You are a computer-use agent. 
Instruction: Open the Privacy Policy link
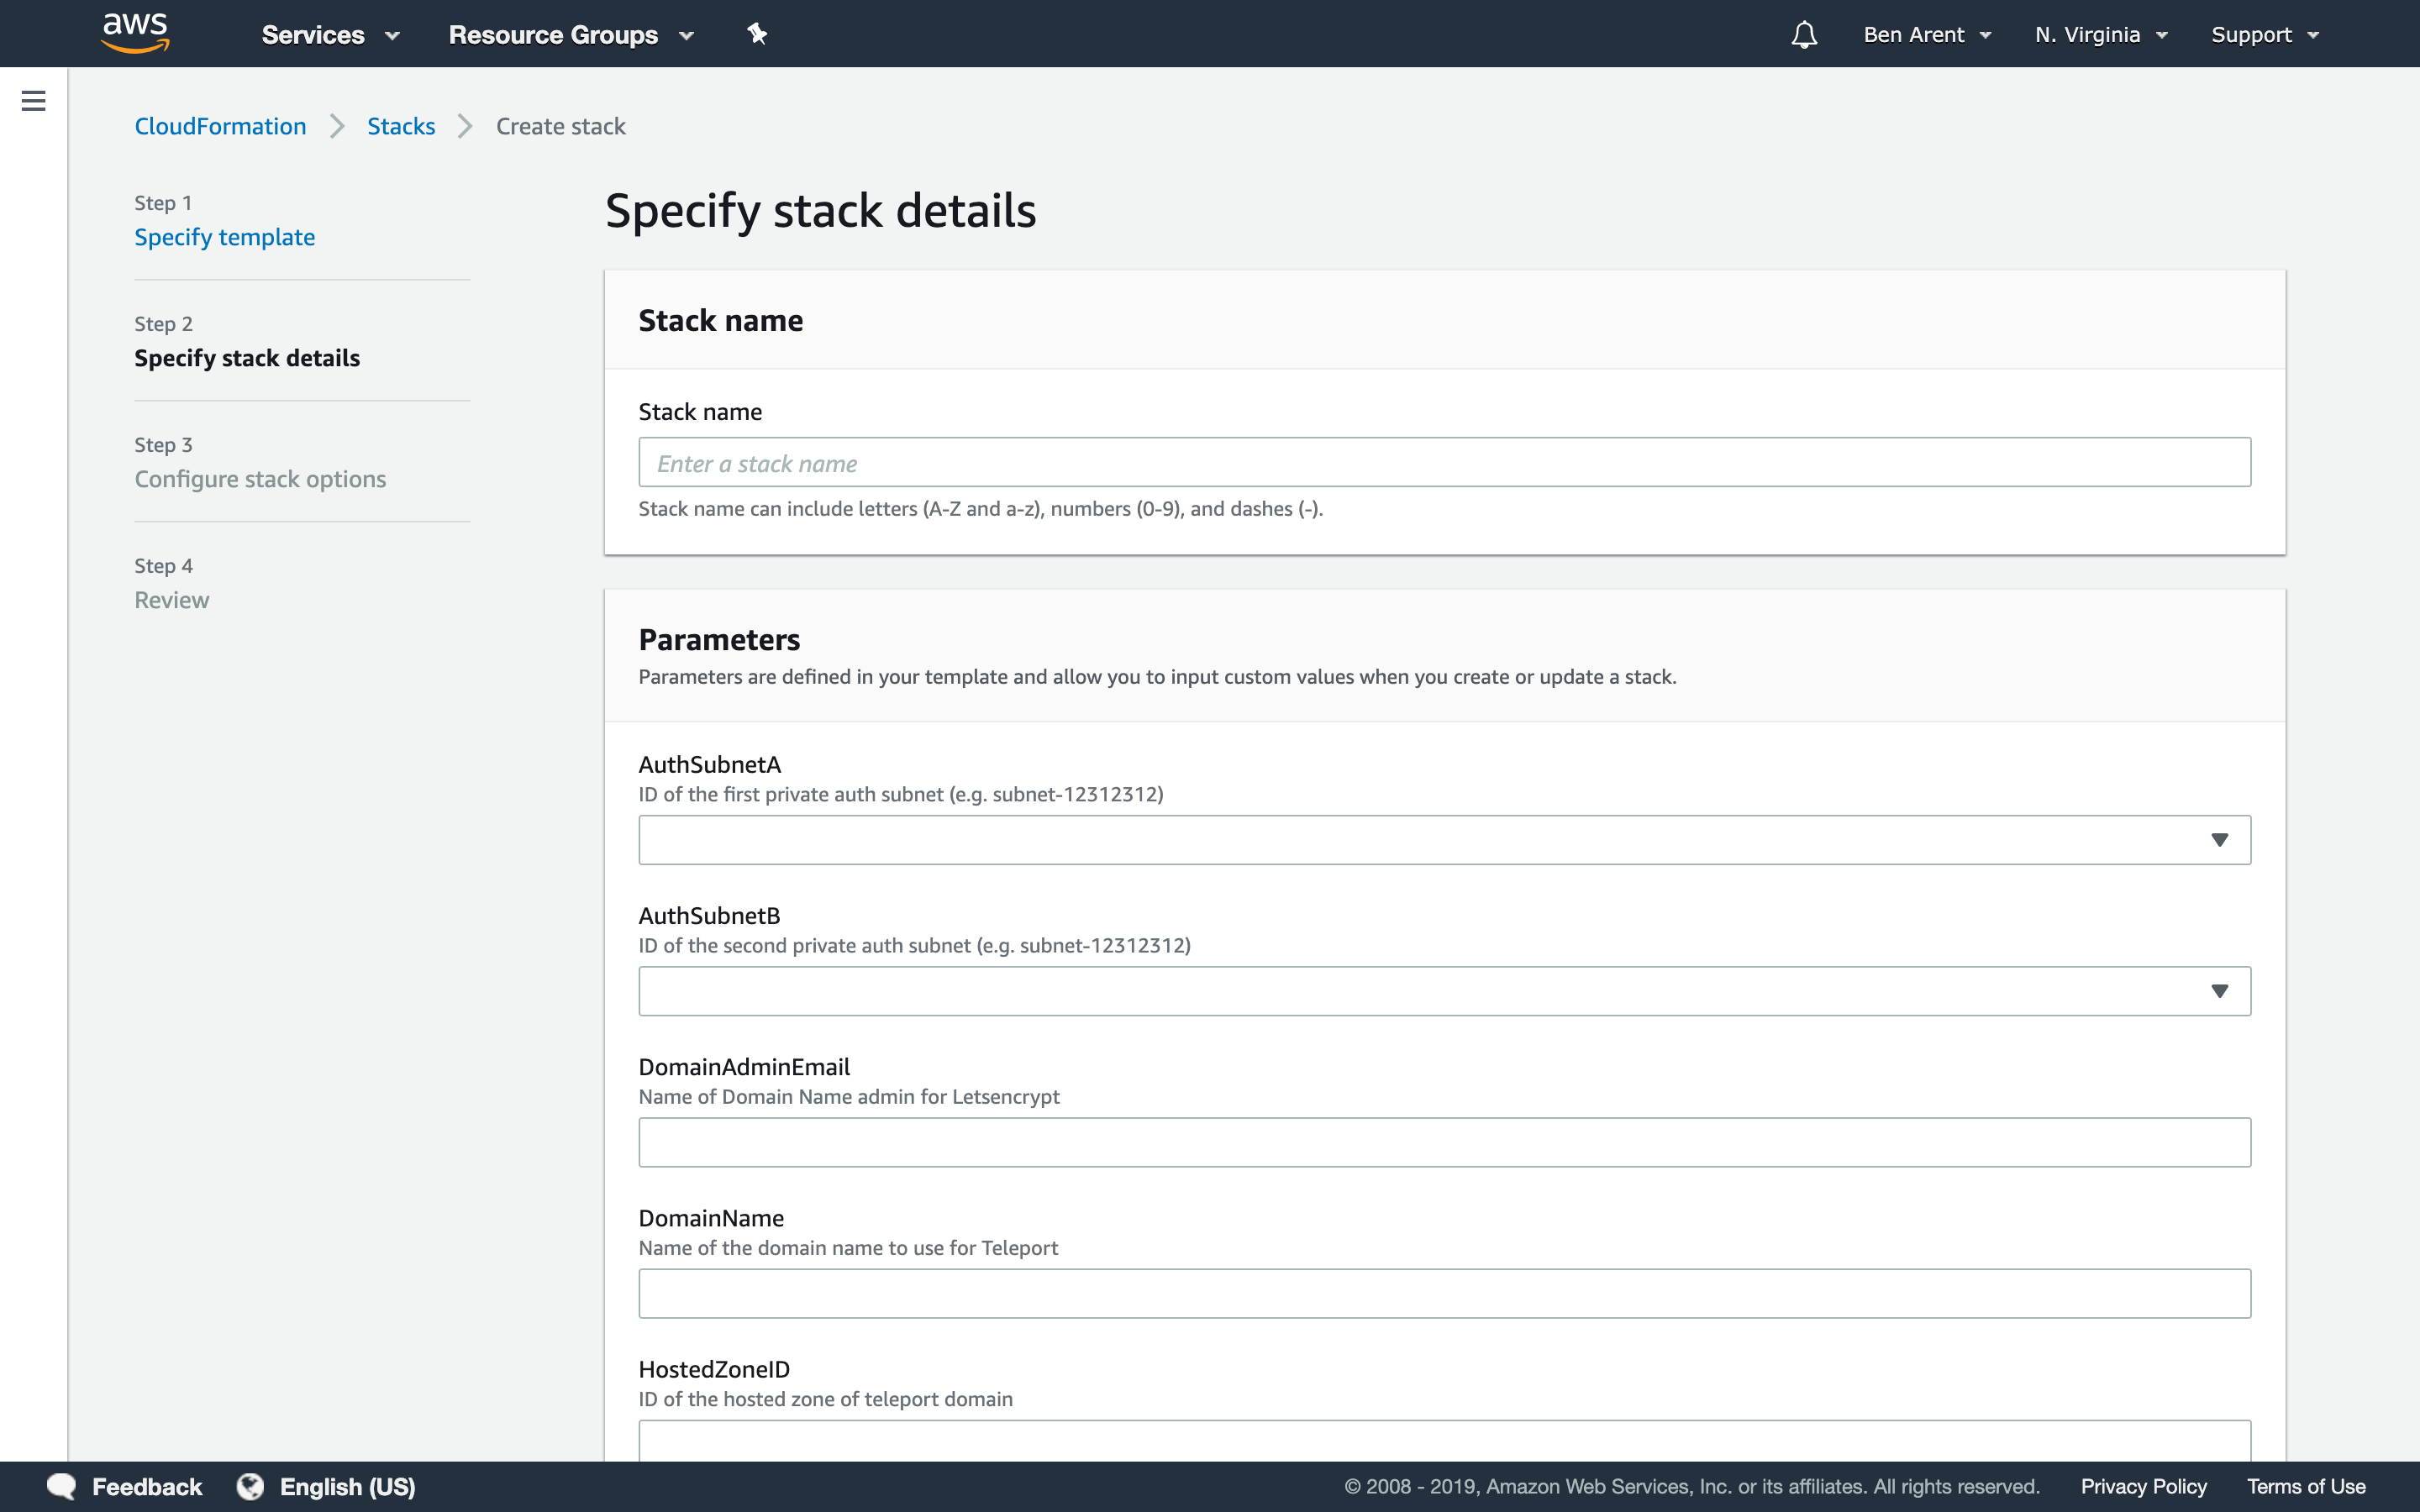(2143, 1486)
